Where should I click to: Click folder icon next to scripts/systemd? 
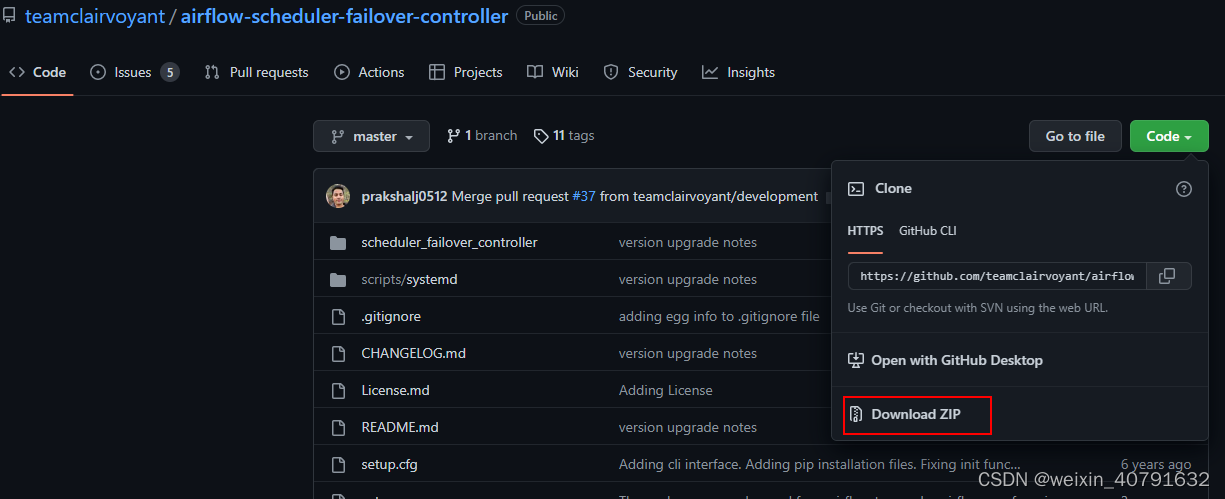[338, 279]
